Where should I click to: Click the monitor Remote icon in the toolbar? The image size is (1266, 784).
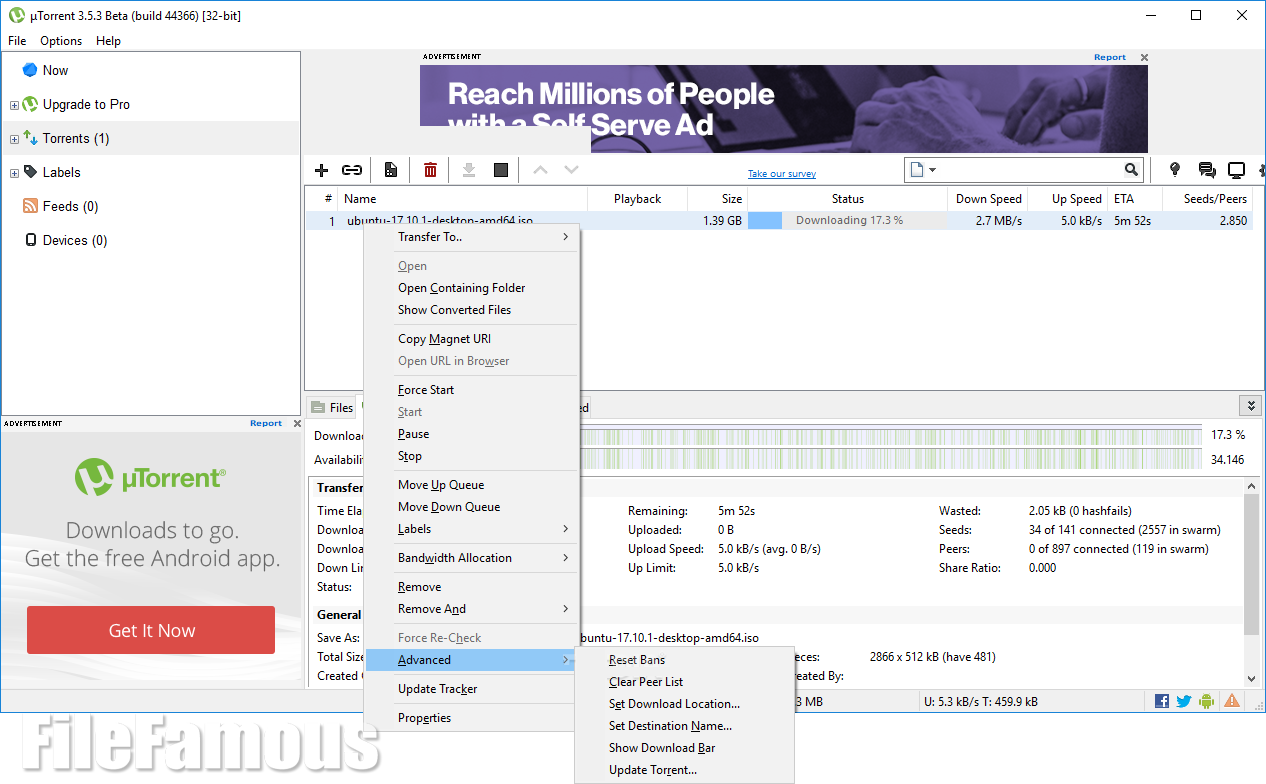point(1237,170)
